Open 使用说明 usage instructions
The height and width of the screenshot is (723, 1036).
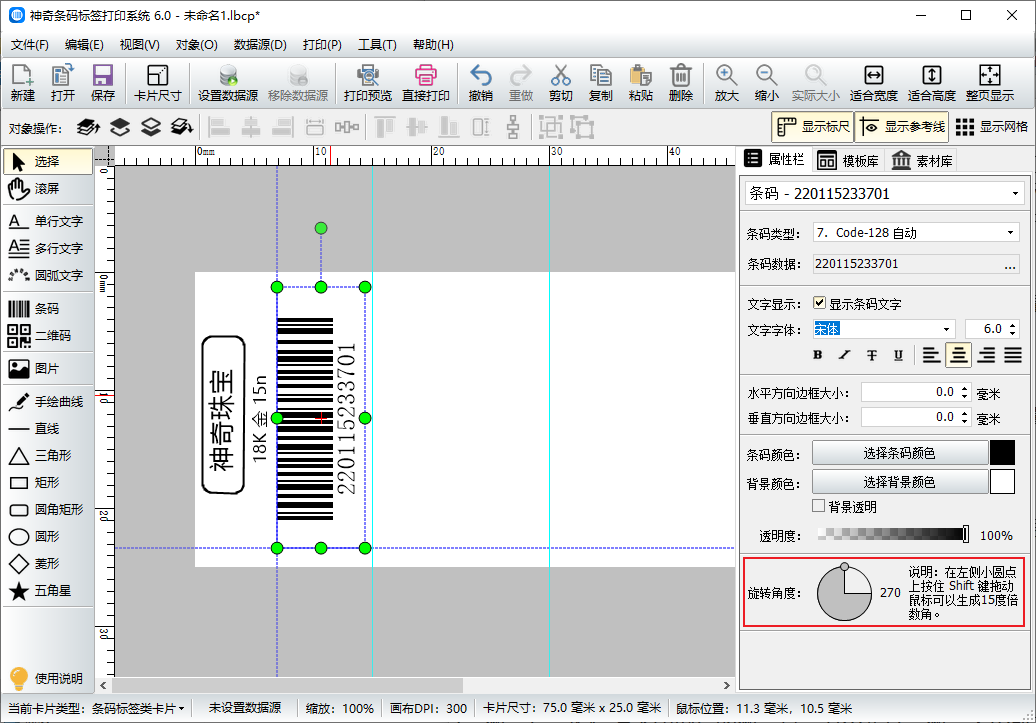pyautogui.click(x=47, y=679)
